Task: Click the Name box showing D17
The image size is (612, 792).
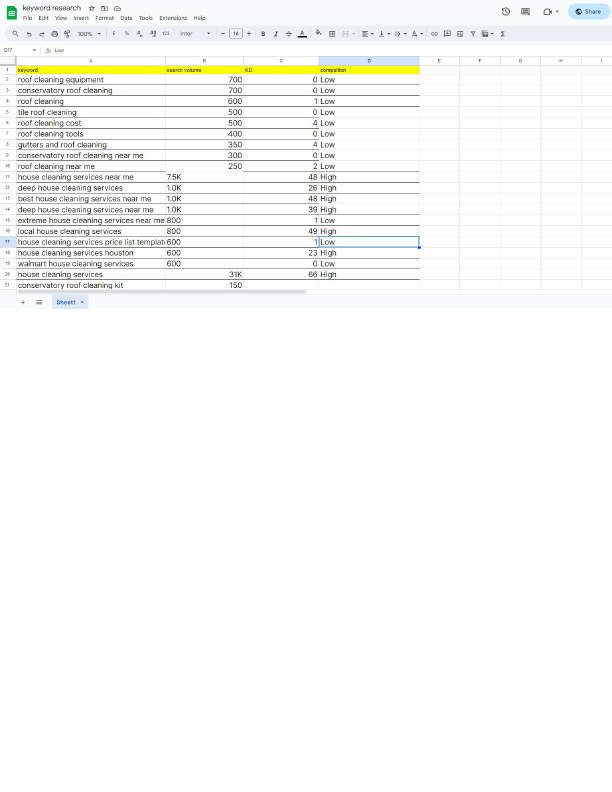Action: coord(19,50)
